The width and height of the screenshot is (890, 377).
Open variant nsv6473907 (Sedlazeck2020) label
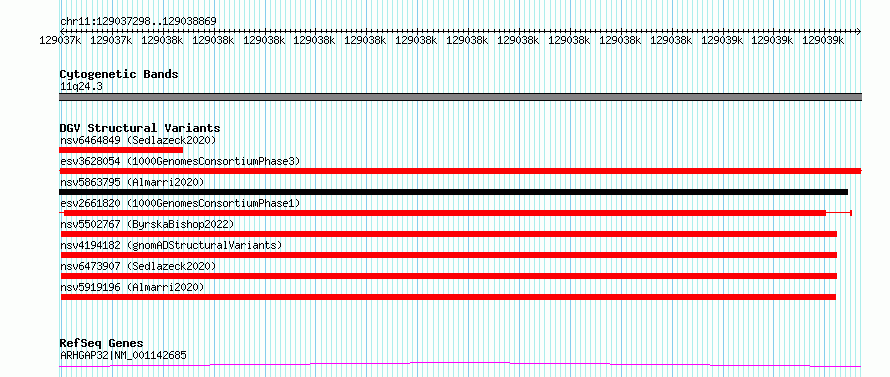[138, 266]
